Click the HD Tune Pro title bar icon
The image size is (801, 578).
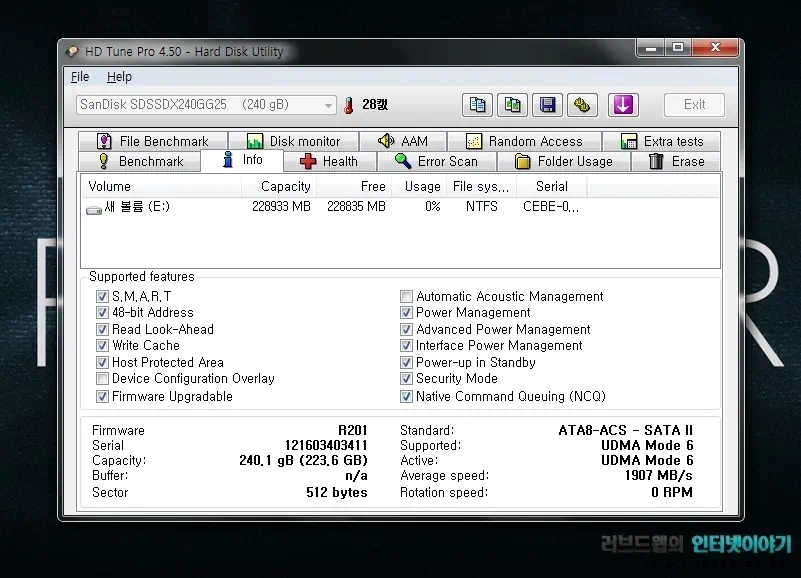(x=73, y=50)
